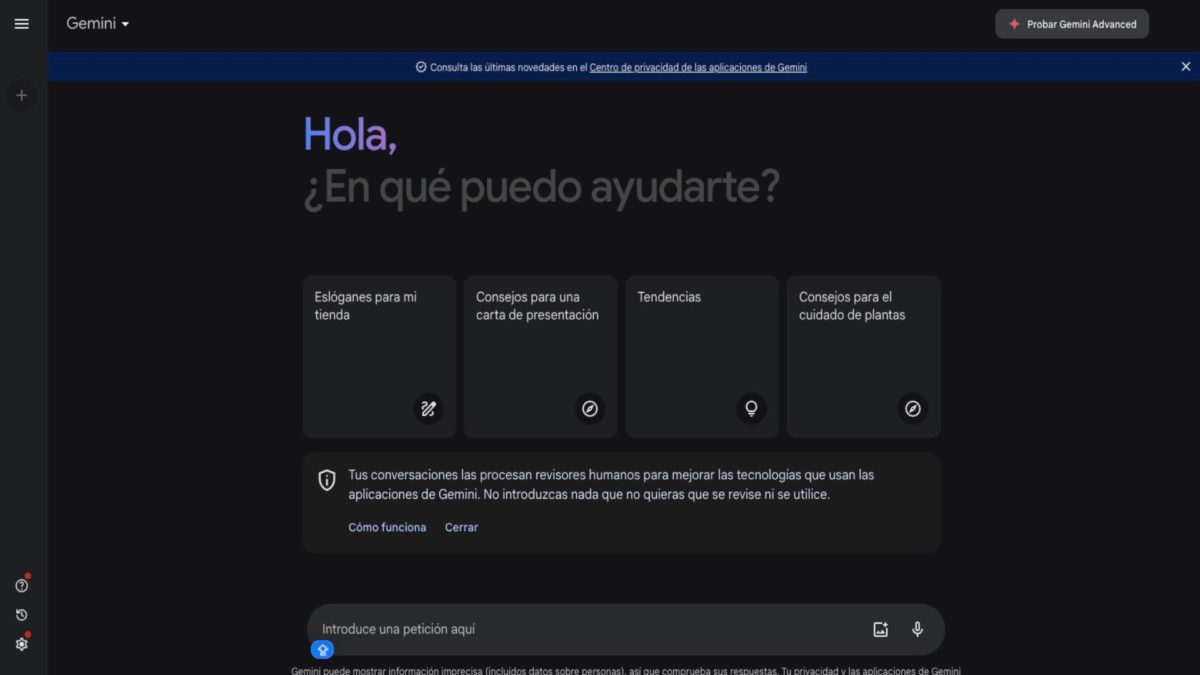1200x675 pixels.
Task: Click the verified check icon in banner
Action: coord(421,68)
